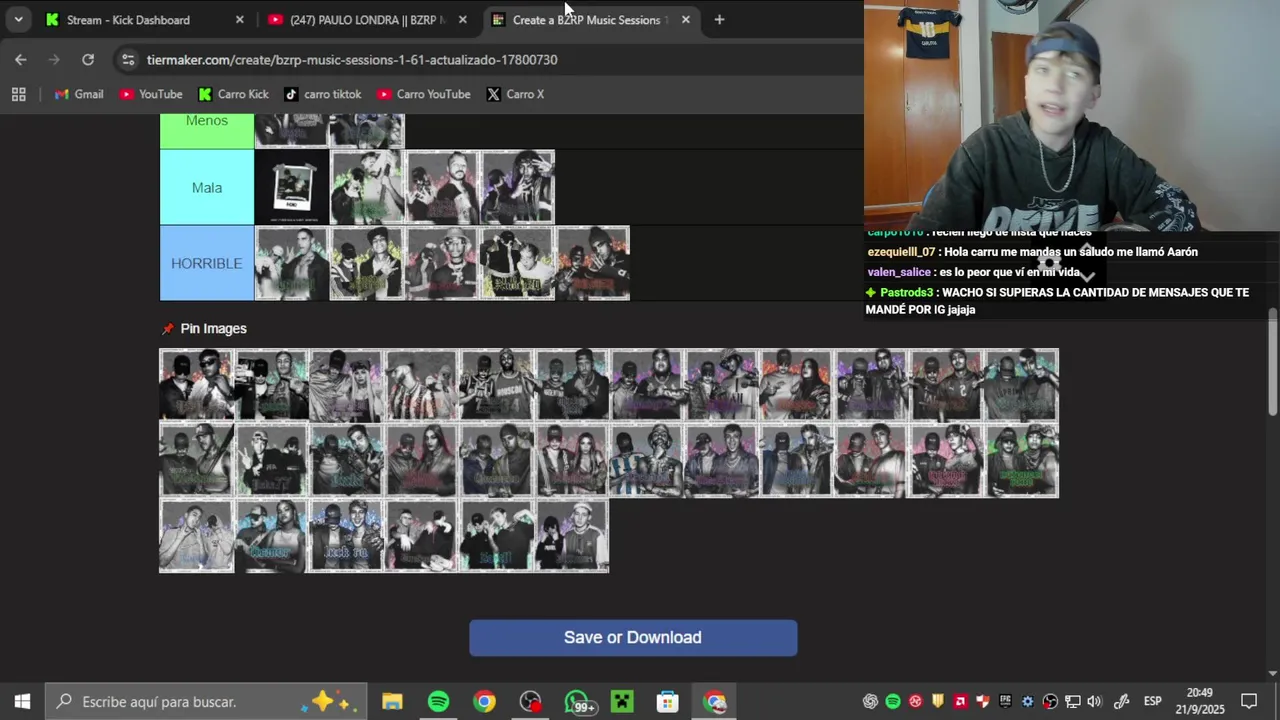Open WhatsApp taskbar icon with 99+ badge
Screen dimensions: 1280x720
click(x=577, y=702)
